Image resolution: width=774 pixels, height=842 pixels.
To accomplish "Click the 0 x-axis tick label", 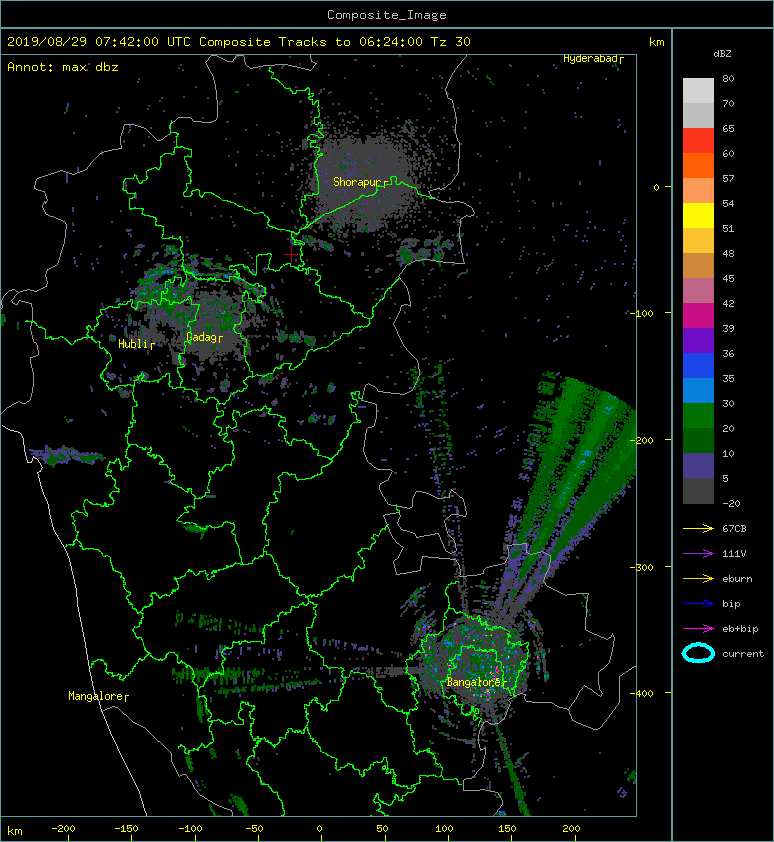I will 319,829.
